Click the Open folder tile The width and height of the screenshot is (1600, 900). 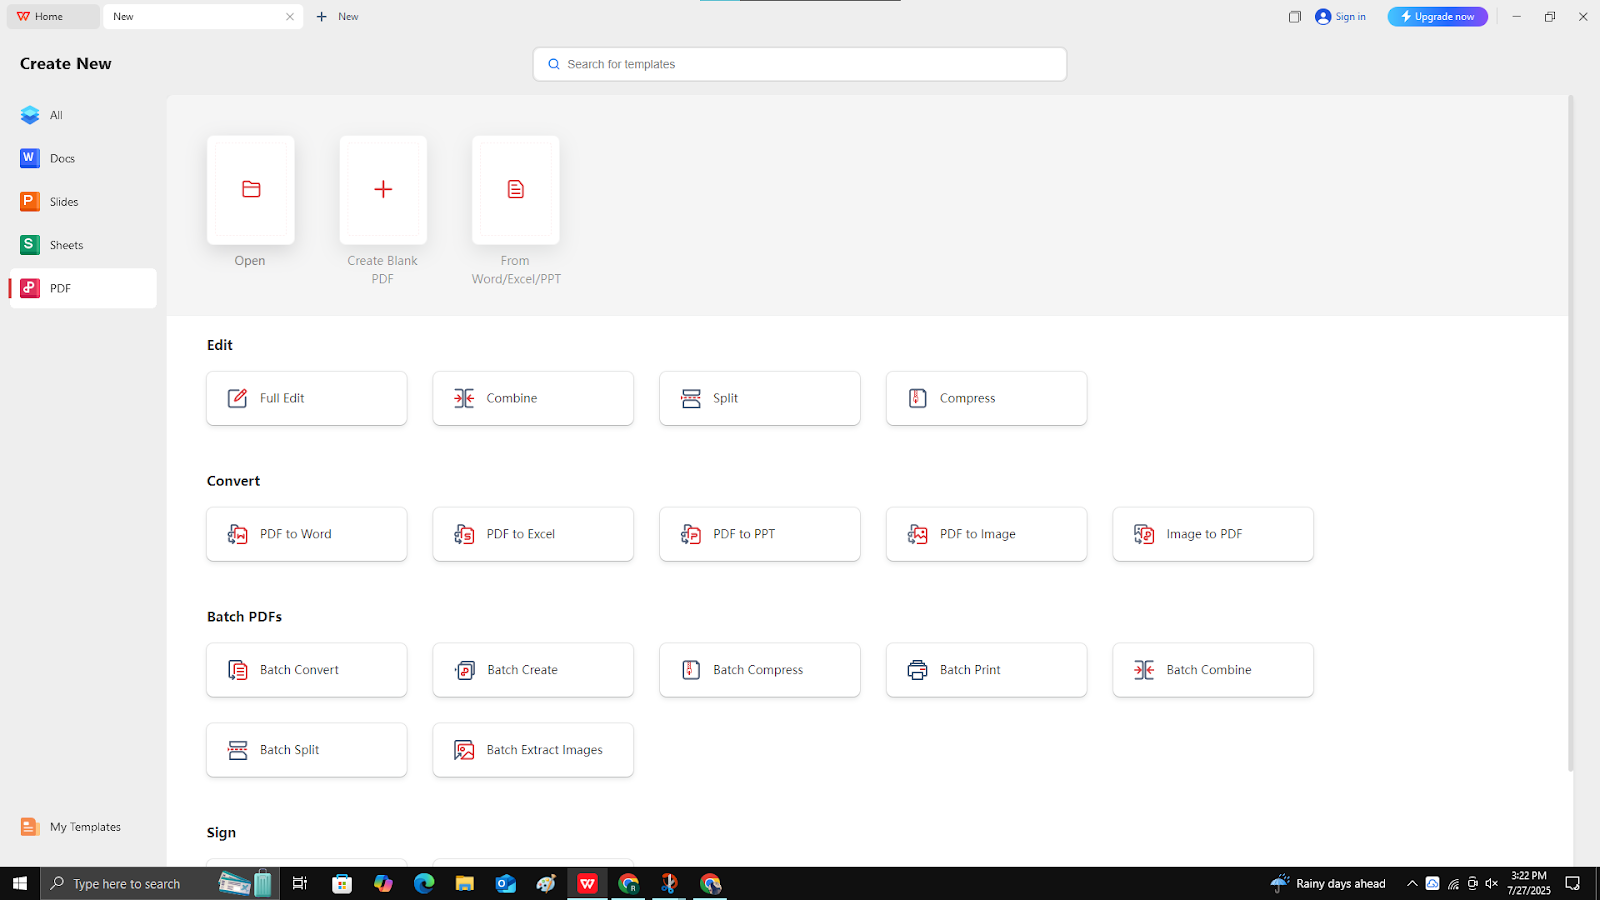pos(250,190)
